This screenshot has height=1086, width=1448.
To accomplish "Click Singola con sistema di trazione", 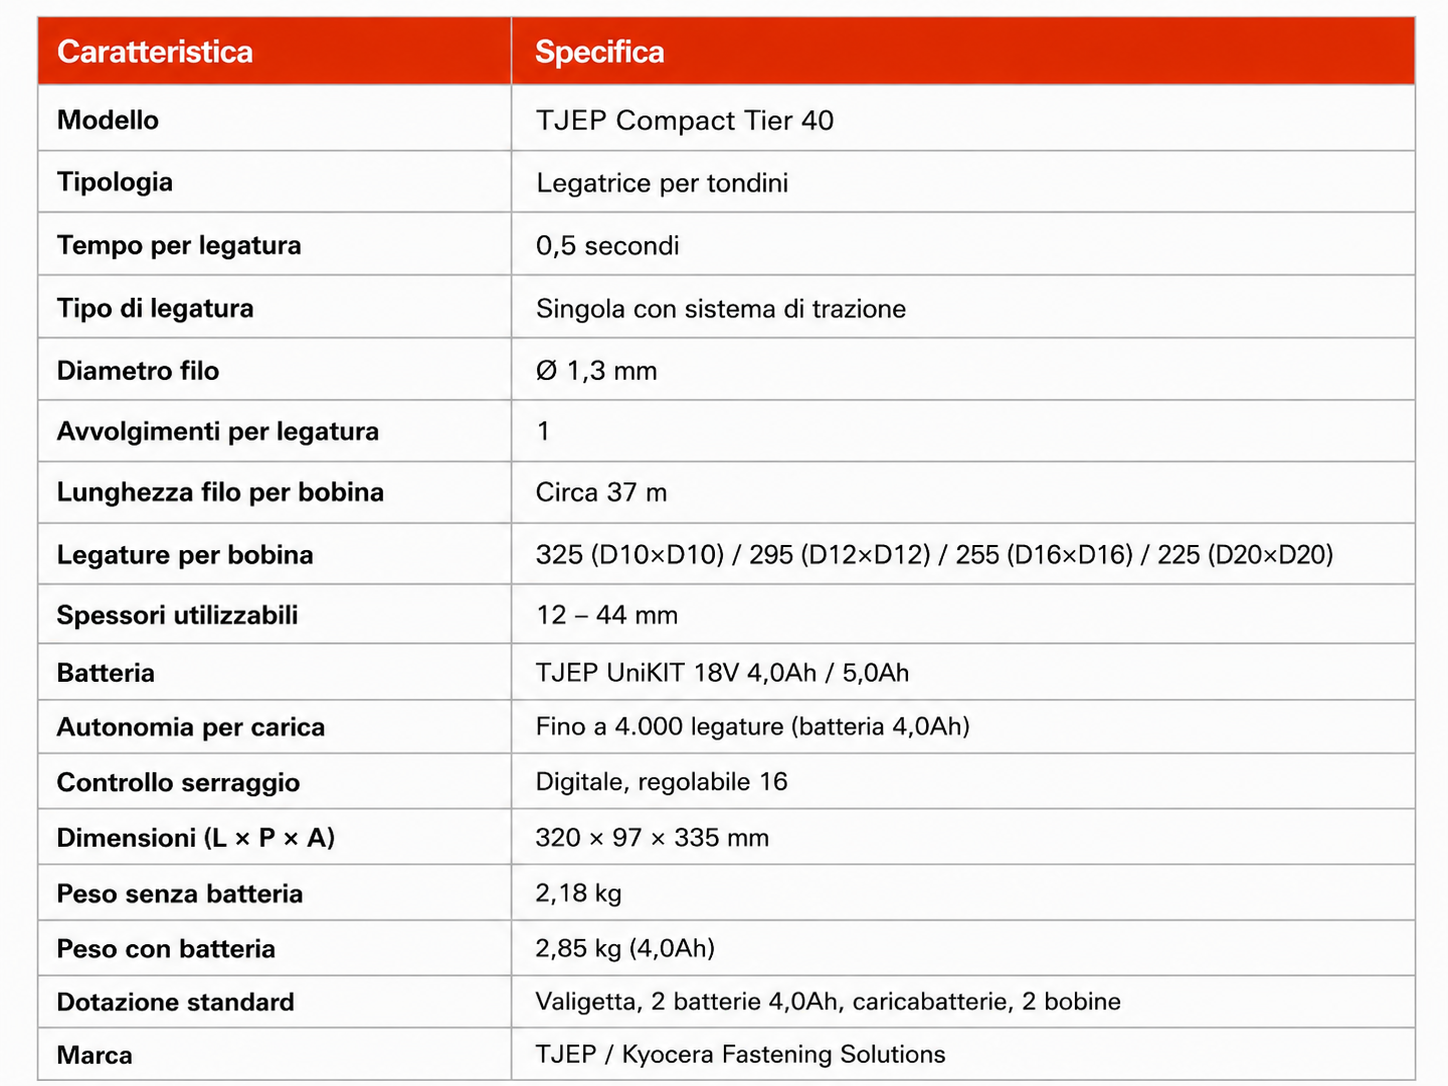I will tap(721, 308).
